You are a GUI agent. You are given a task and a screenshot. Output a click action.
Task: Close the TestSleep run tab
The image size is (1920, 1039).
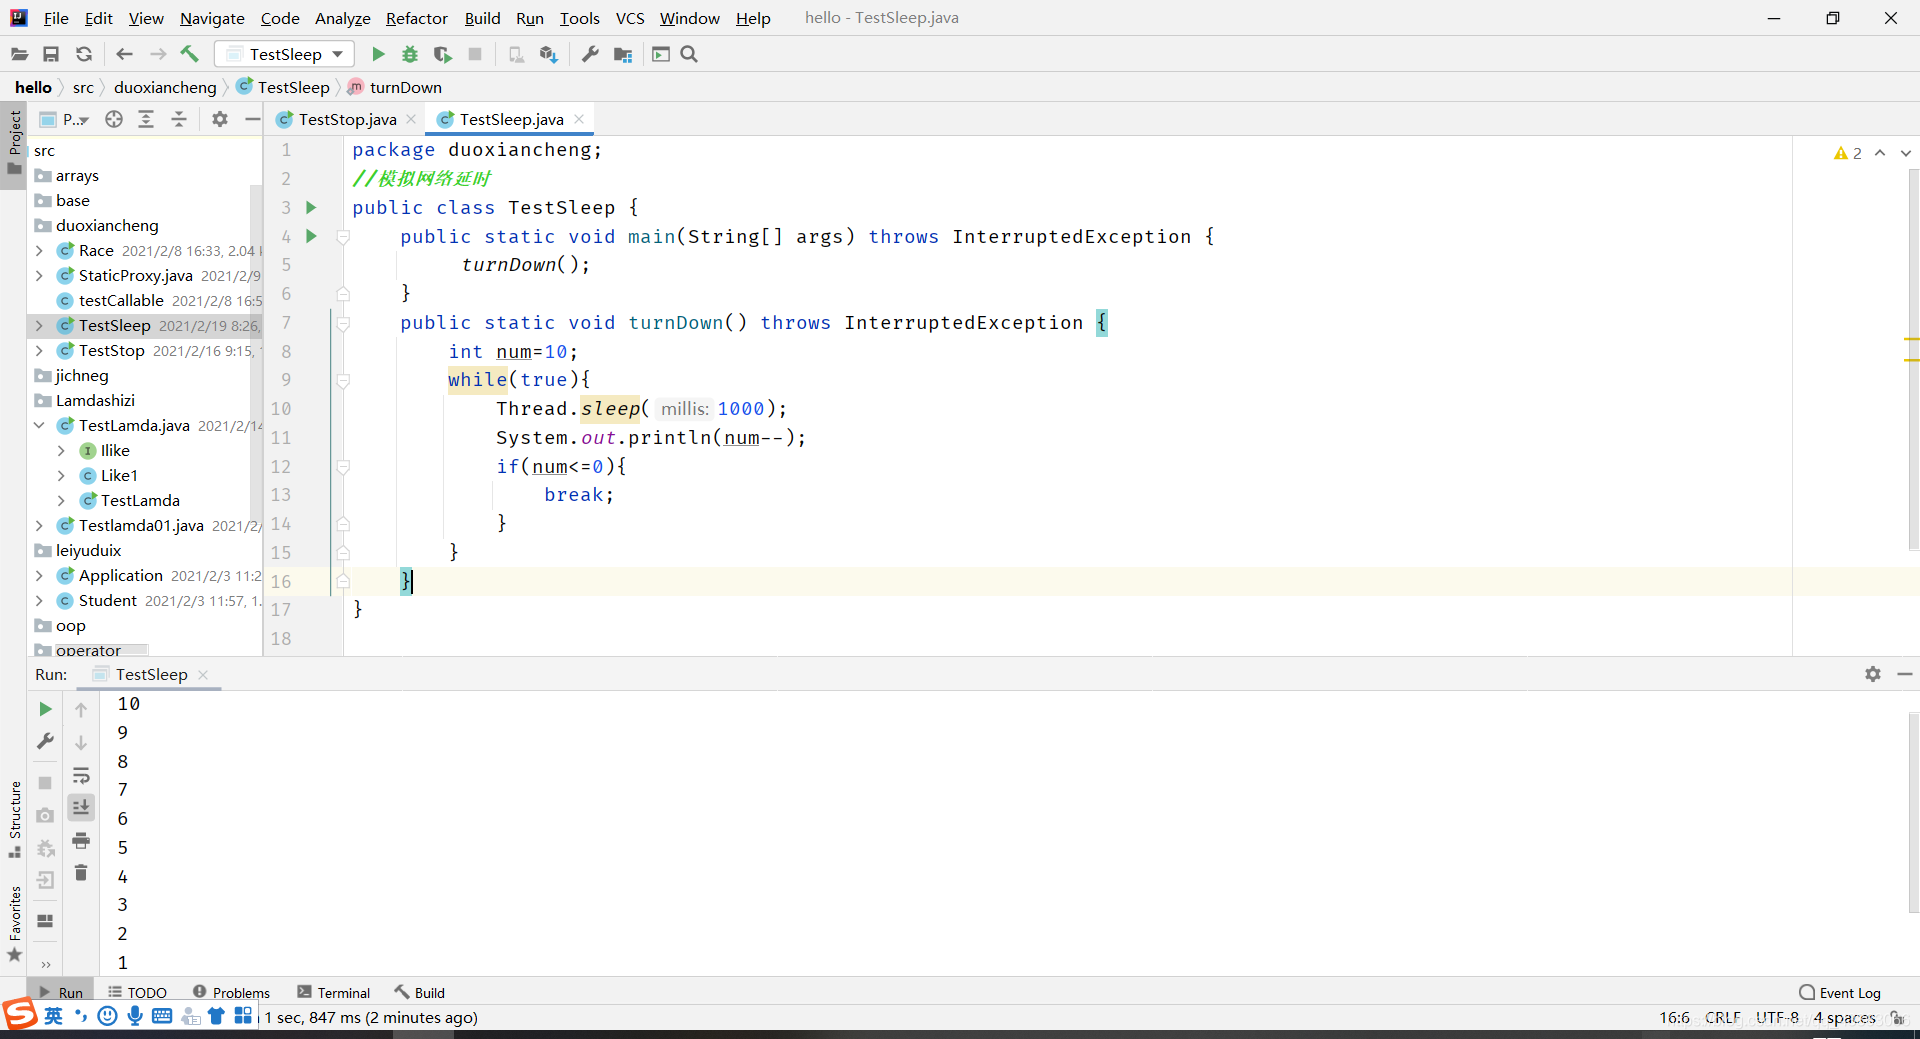(x=203, y=675)
